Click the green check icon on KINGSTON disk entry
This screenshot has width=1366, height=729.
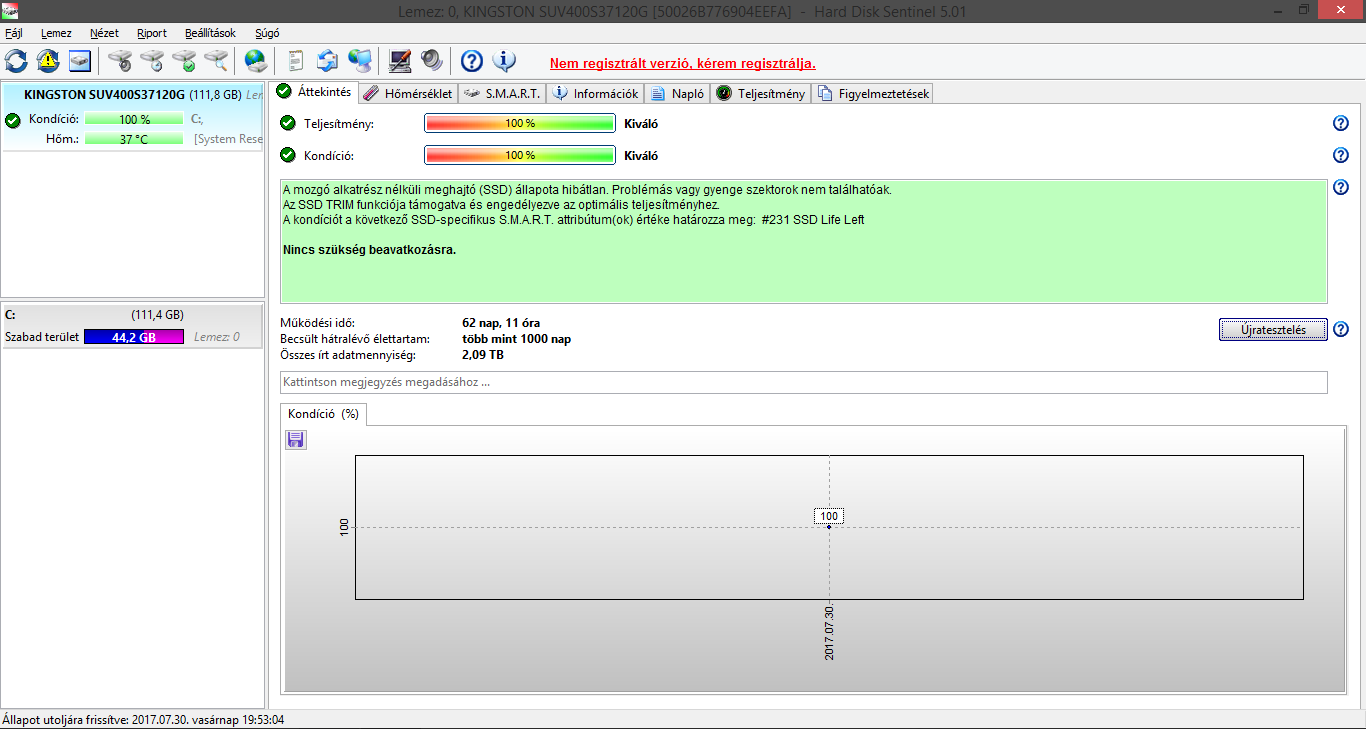click(x=12, y=120)
